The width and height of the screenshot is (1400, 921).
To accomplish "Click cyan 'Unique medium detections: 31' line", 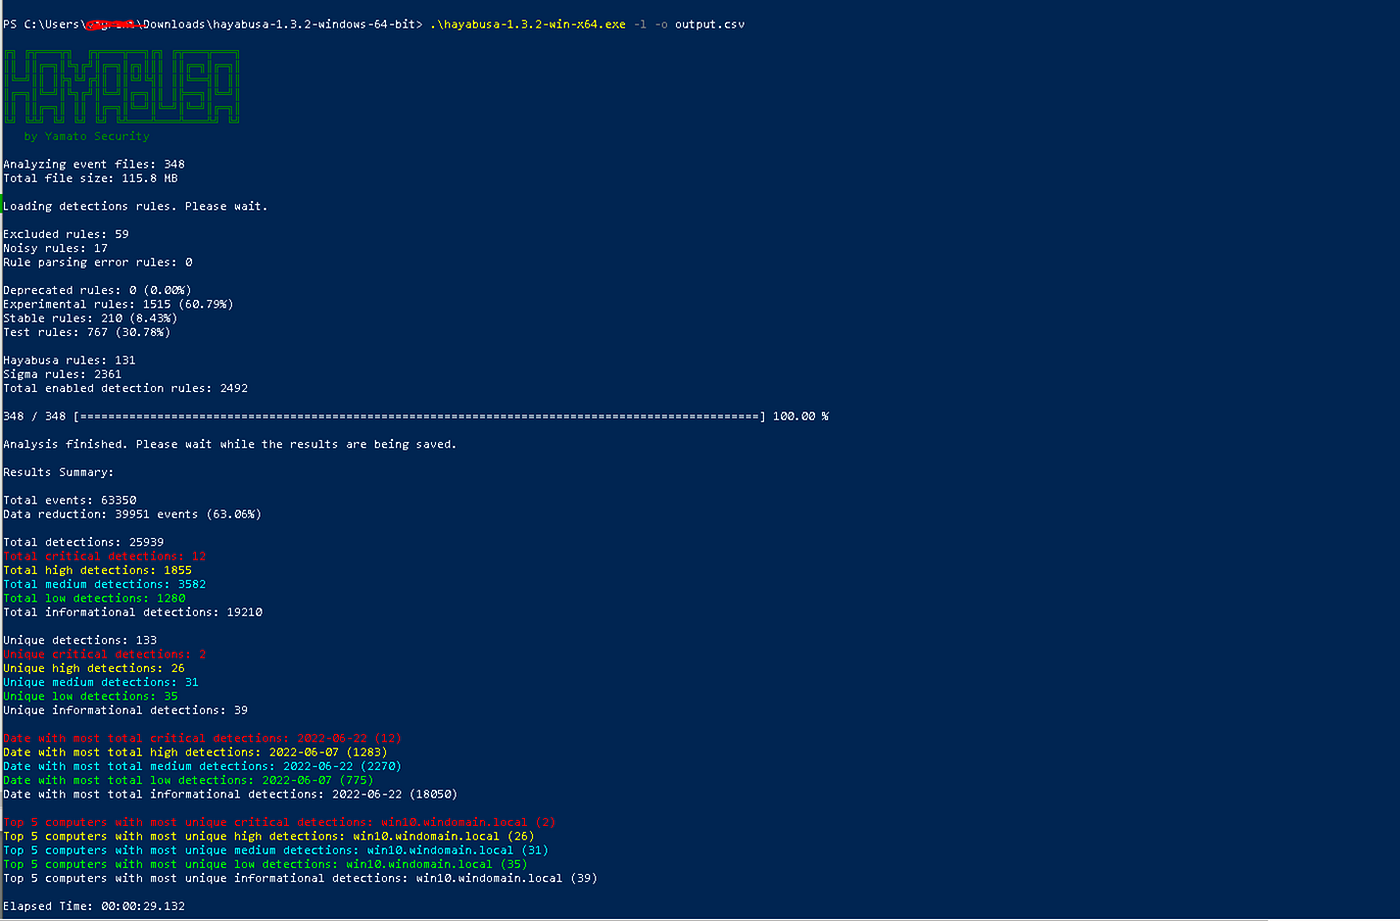I will click(x=101, y=682).
